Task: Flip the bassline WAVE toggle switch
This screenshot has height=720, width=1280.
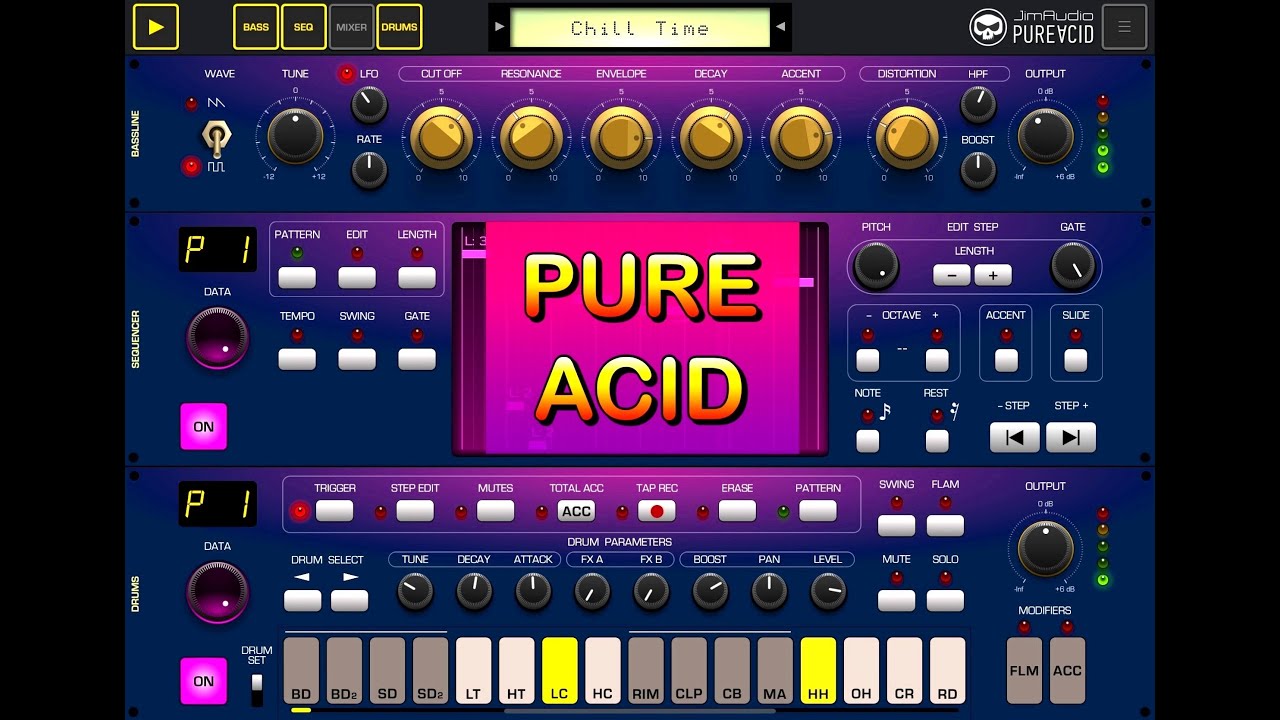Action: pos(216,138)
